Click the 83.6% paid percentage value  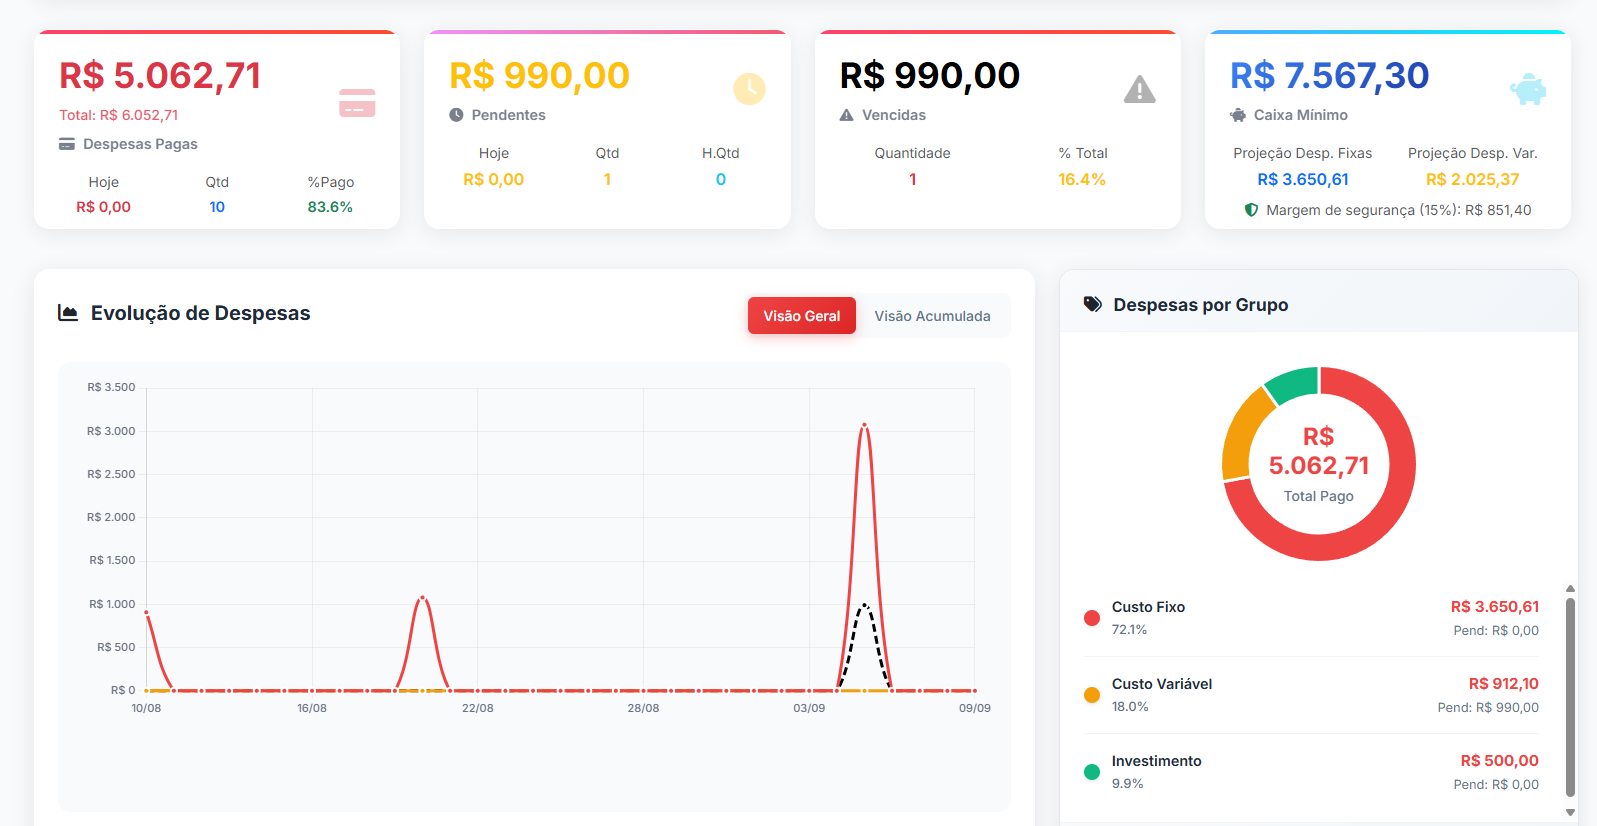pos(330,207)
